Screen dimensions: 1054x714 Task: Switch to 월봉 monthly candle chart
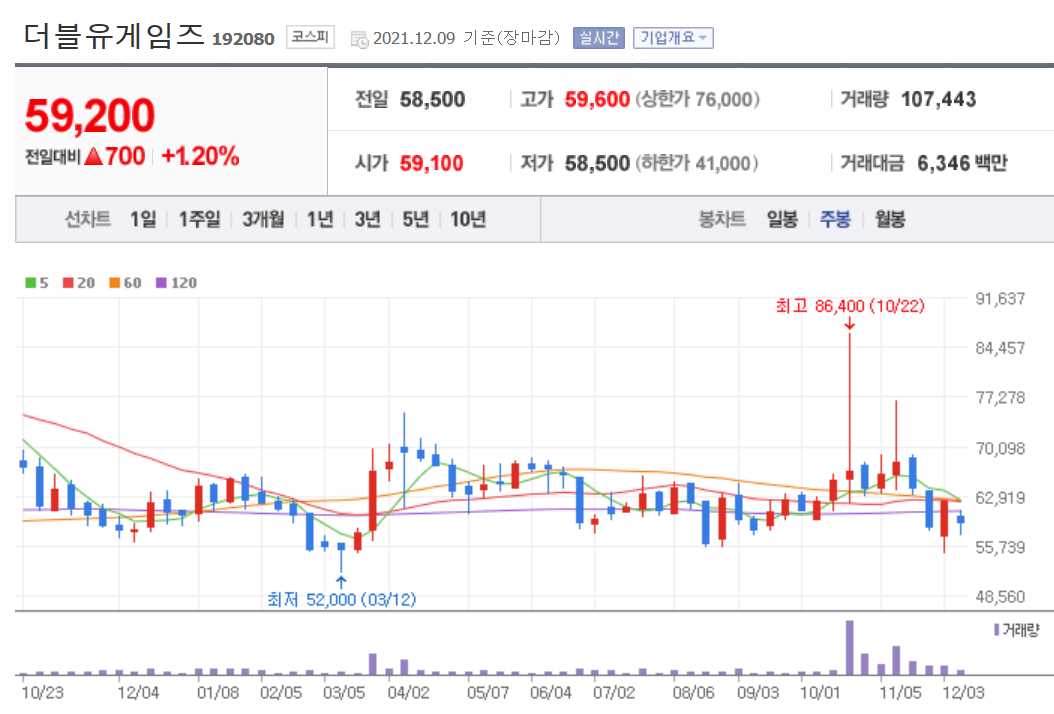[890, 219]
